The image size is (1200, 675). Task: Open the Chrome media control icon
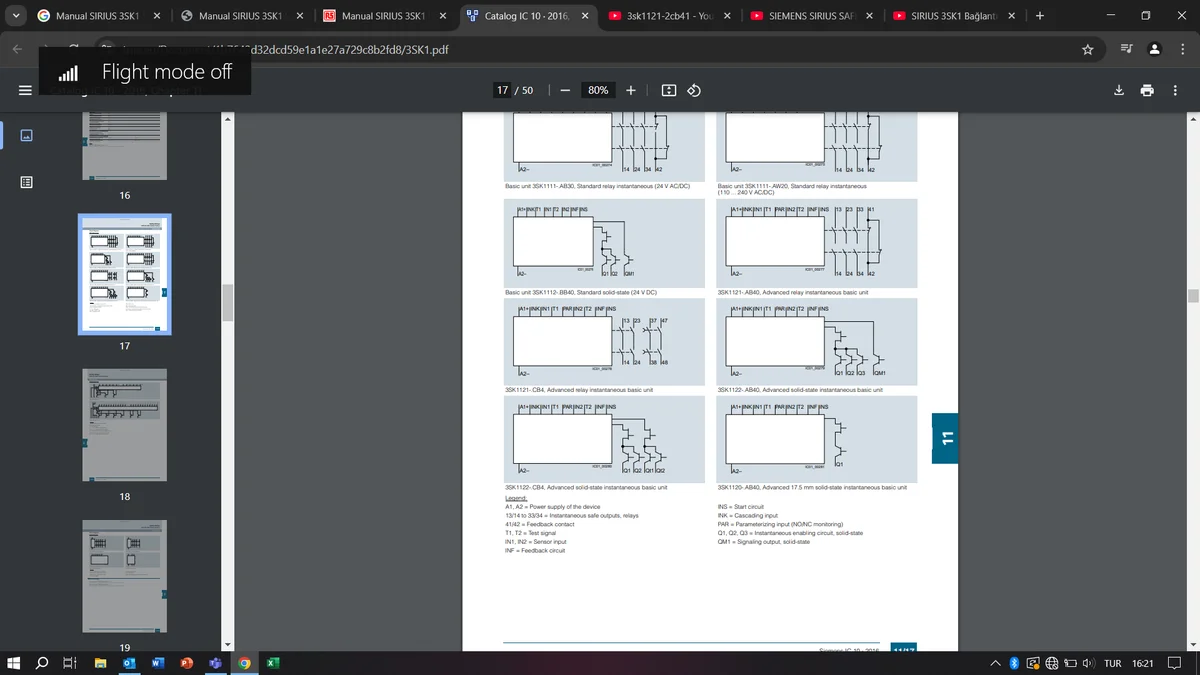point(1127,49)
